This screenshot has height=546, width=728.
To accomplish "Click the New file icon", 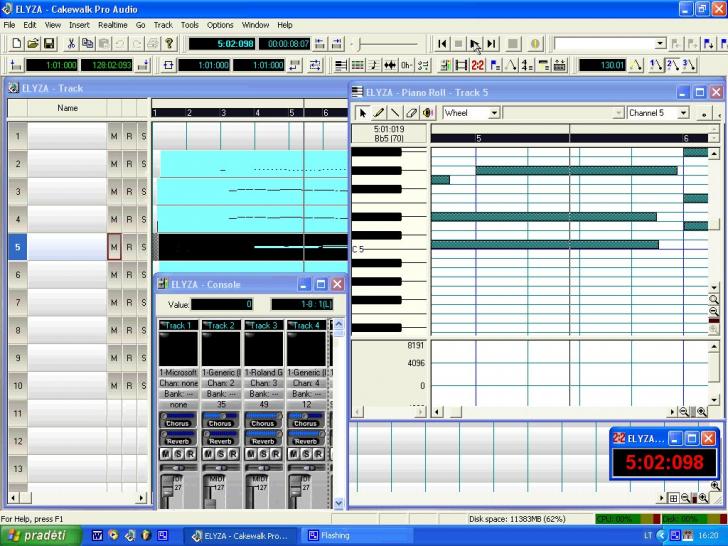I will pos(17,44).
